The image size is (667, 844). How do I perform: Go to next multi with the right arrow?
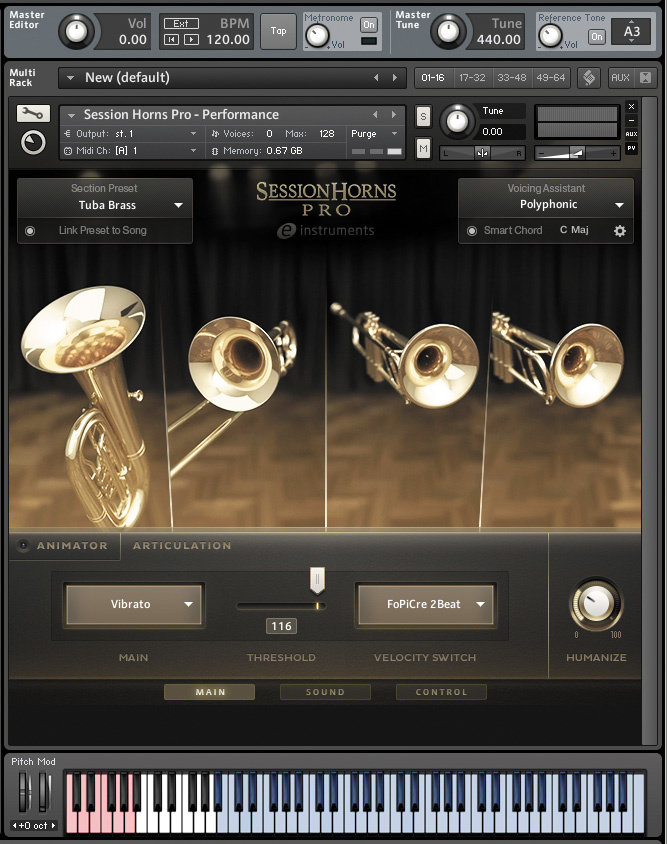click(x=395, y=78)
